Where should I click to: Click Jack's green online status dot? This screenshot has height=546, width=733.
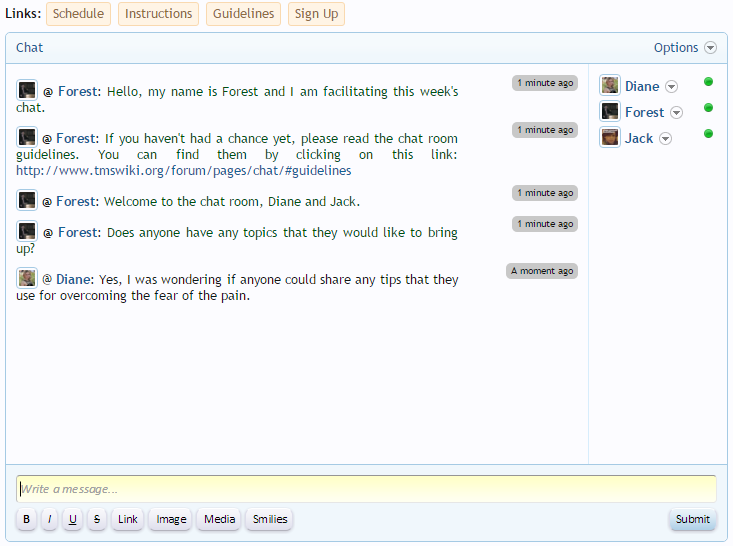click(x=709, y=134)
